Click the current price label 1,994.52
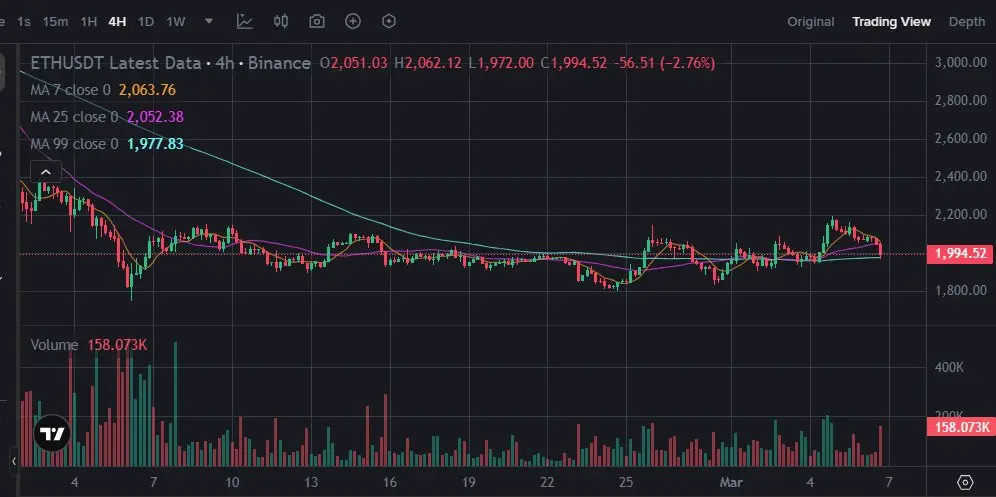996x497 pixels. 960,254
